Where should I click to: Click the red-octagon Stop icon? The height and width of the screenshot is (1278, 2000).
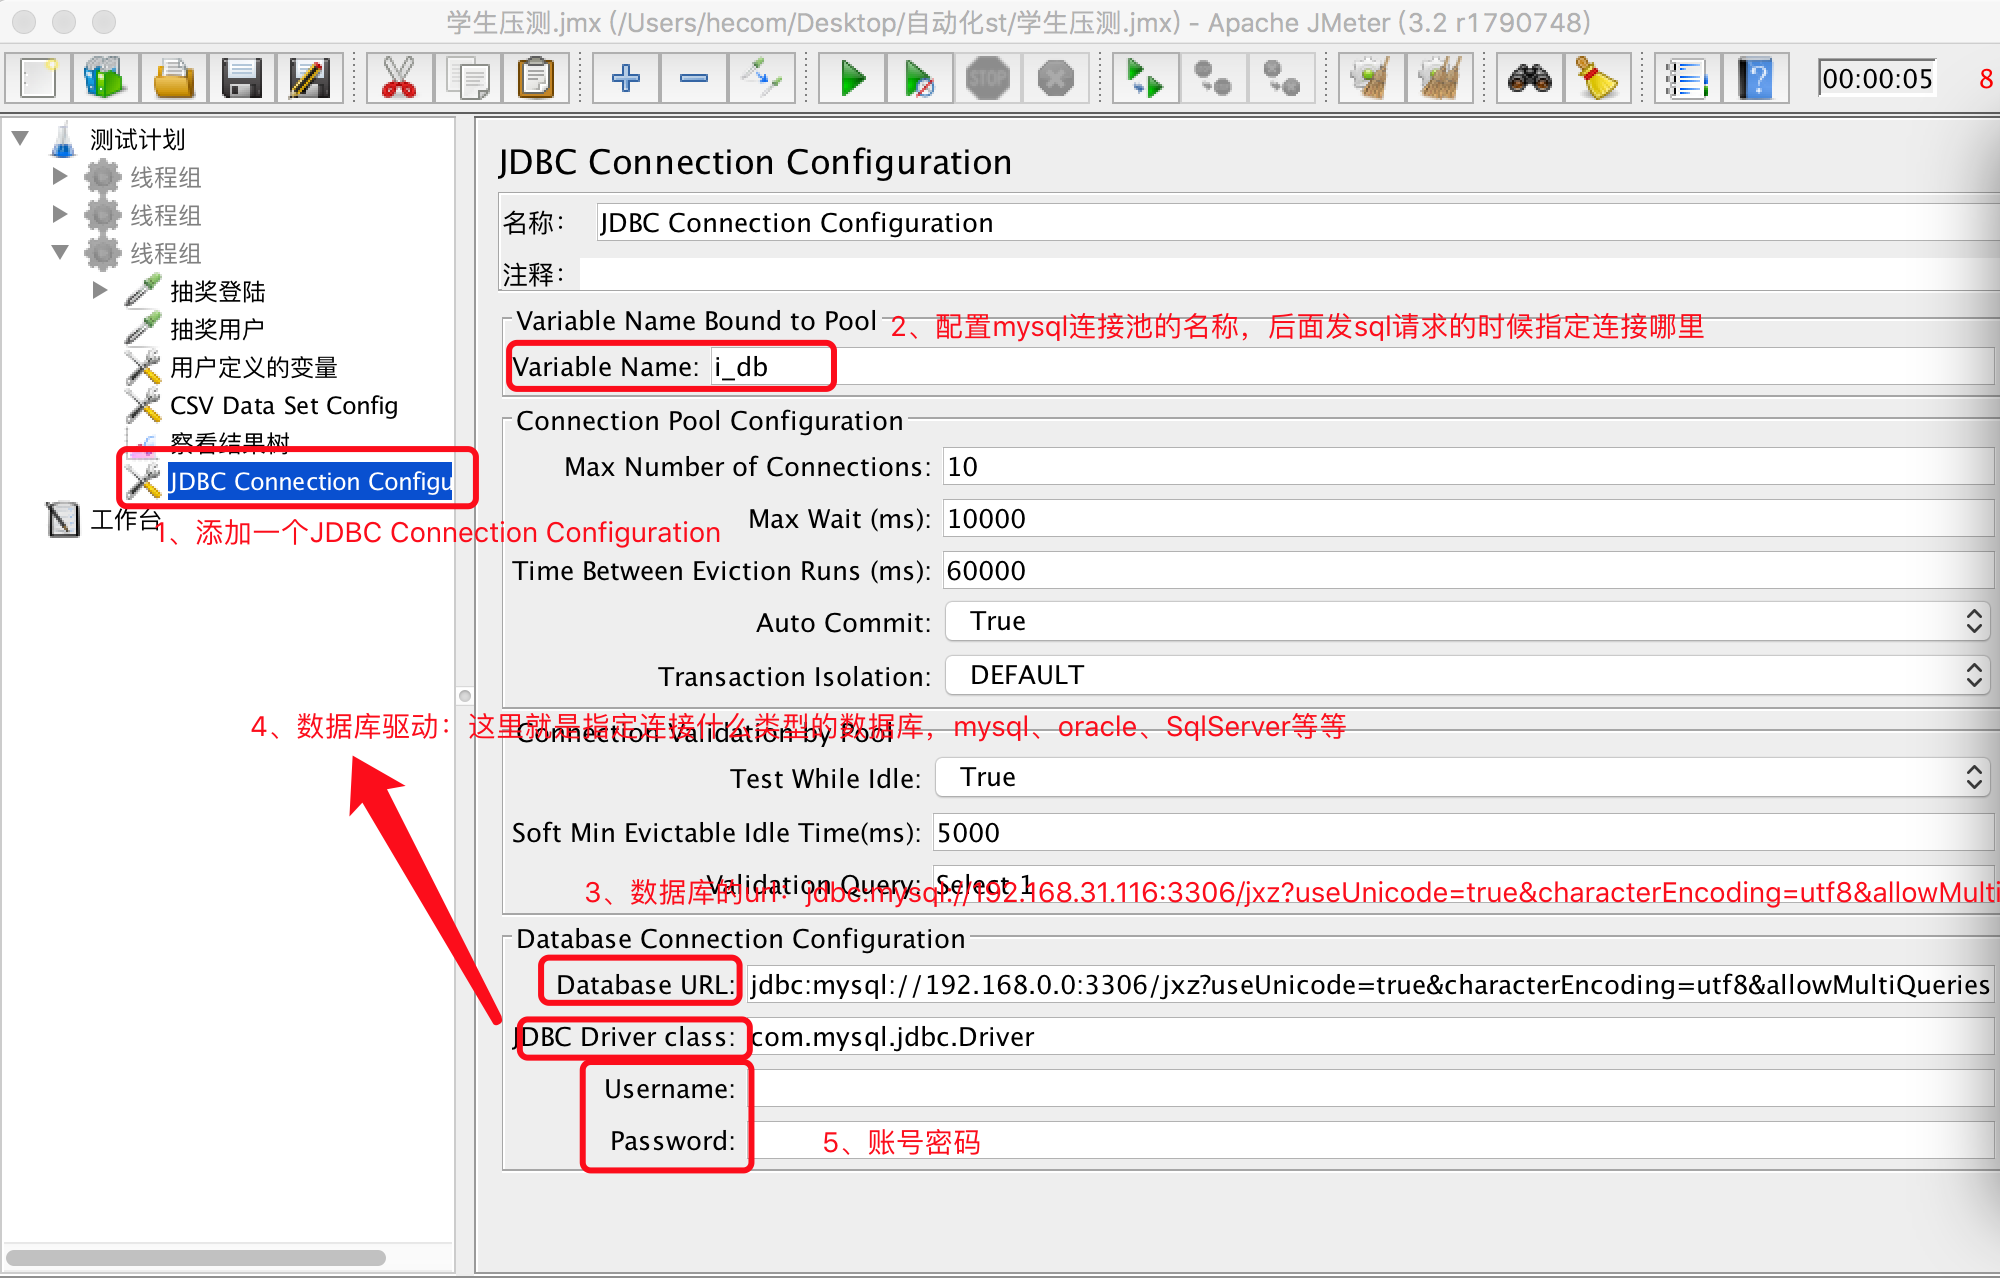(988, 78)
